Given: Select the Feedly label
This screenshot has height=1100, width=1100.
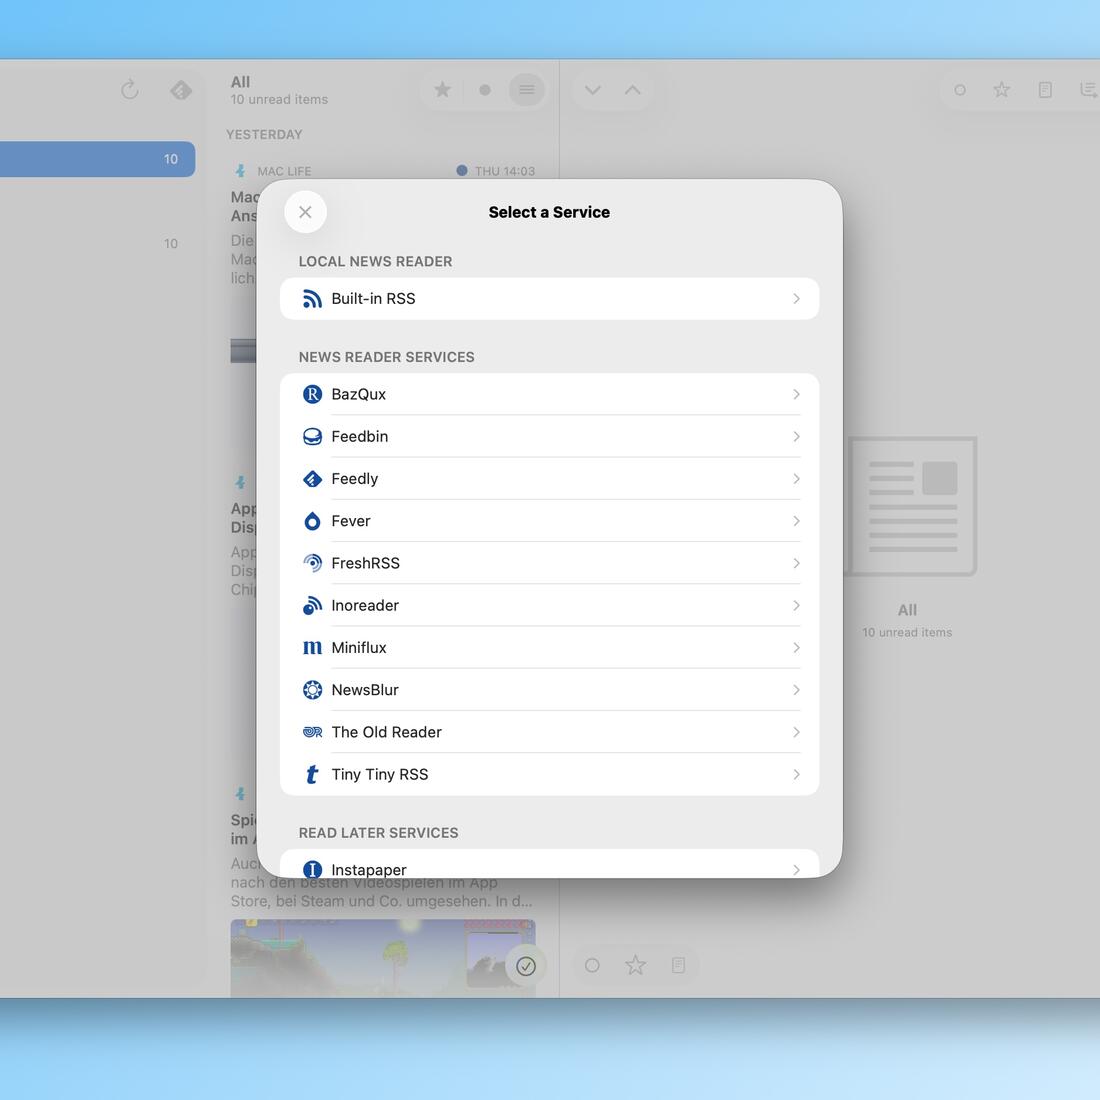Looking at the screenshot, I should 354,478.
